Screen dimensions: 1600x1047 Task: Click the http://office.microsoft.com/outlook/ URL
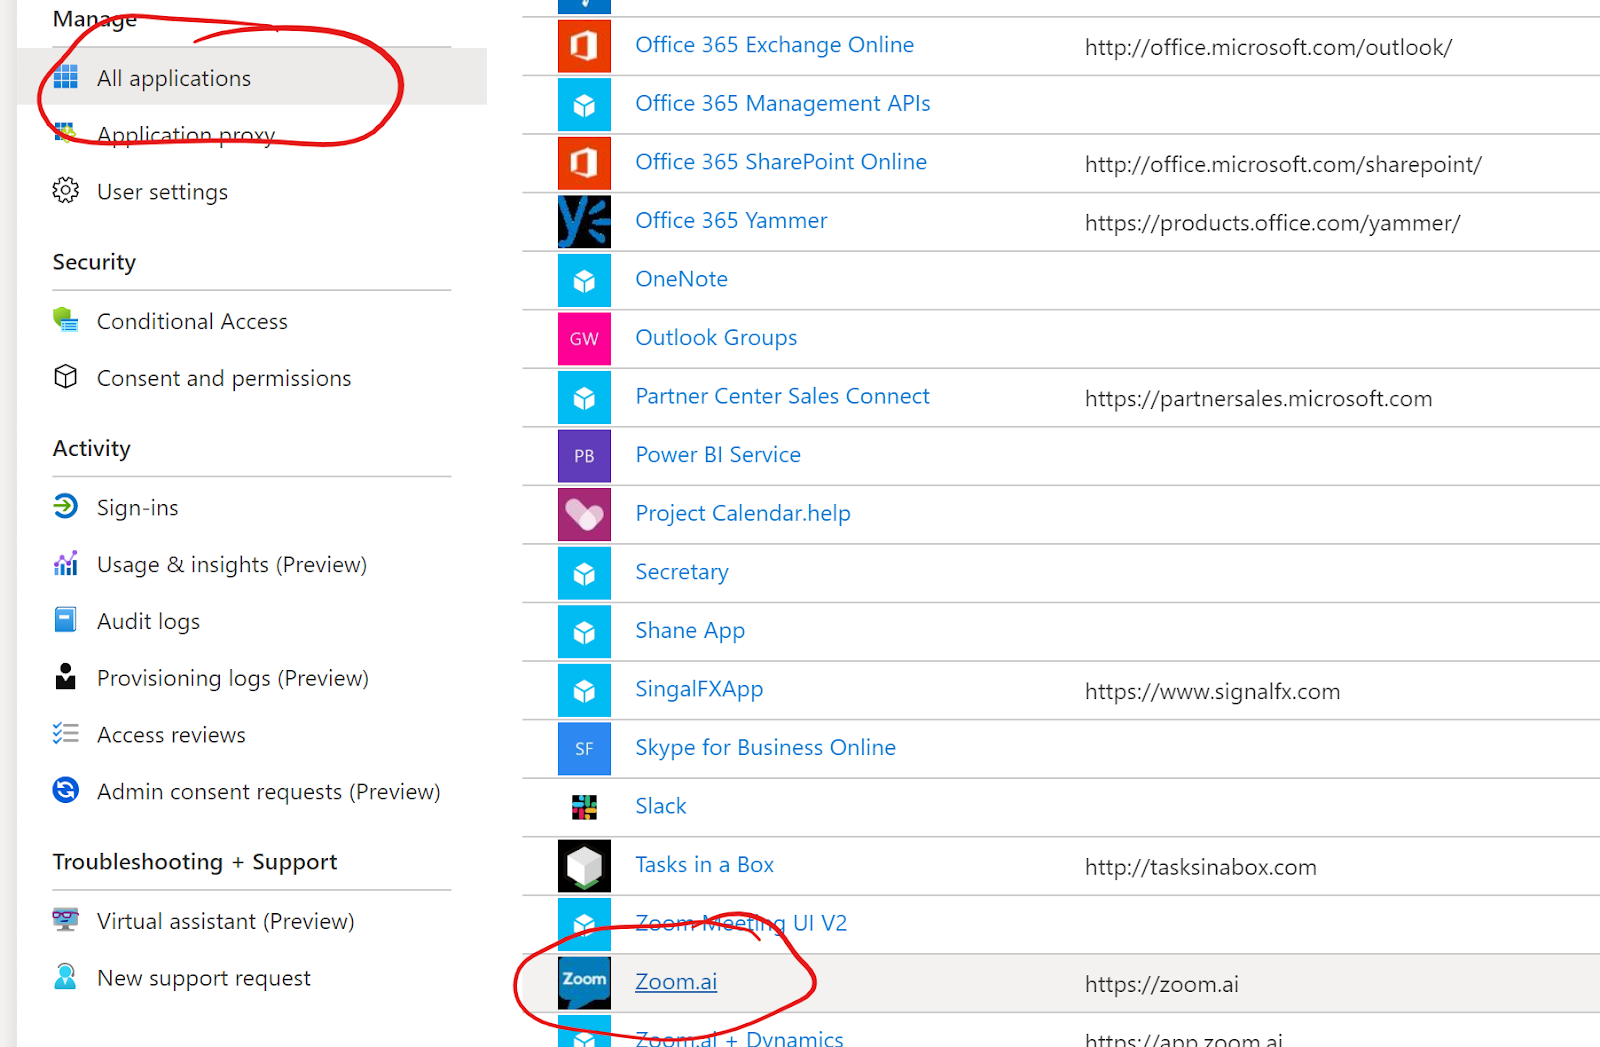(1268, 47)
